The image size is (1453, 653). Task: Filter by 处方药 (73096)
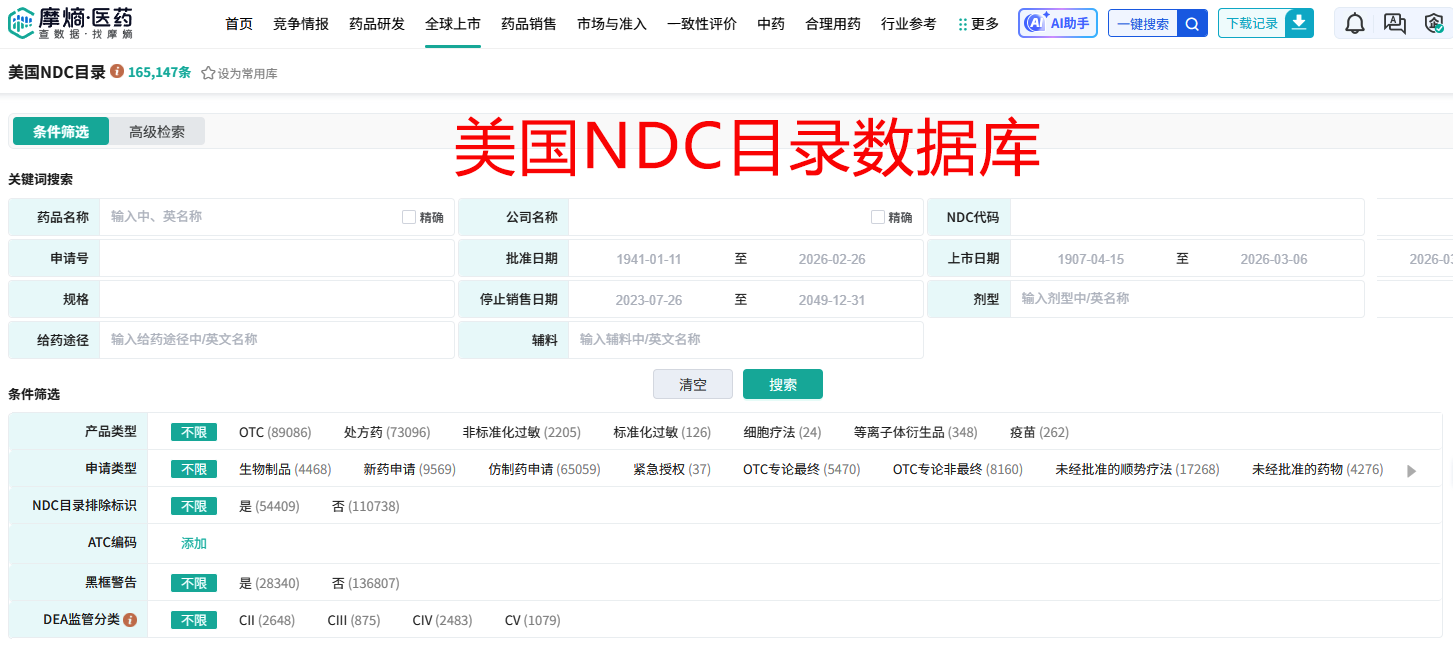click(387, 433)
